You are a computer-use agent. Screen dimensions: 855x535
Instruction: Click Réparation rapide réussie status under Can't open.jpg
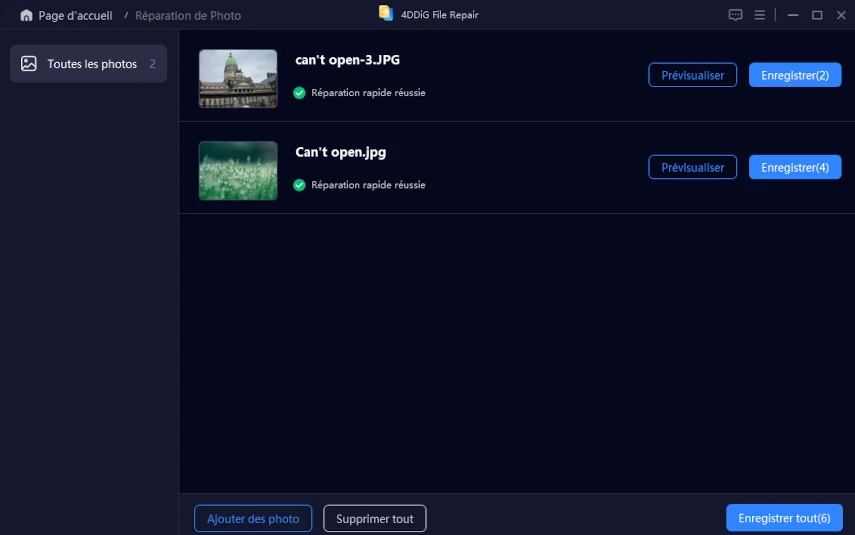click(368, 185)
